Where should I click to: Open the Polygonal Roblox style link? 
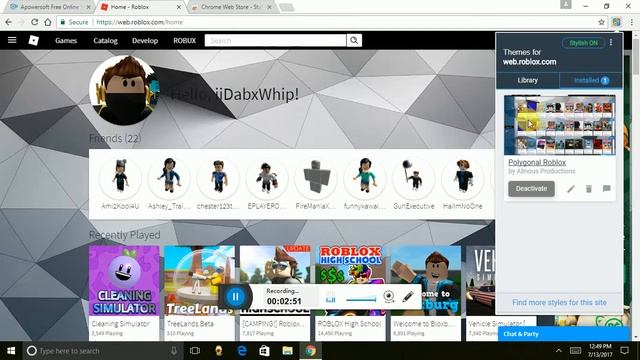click(x=537, y=162)
